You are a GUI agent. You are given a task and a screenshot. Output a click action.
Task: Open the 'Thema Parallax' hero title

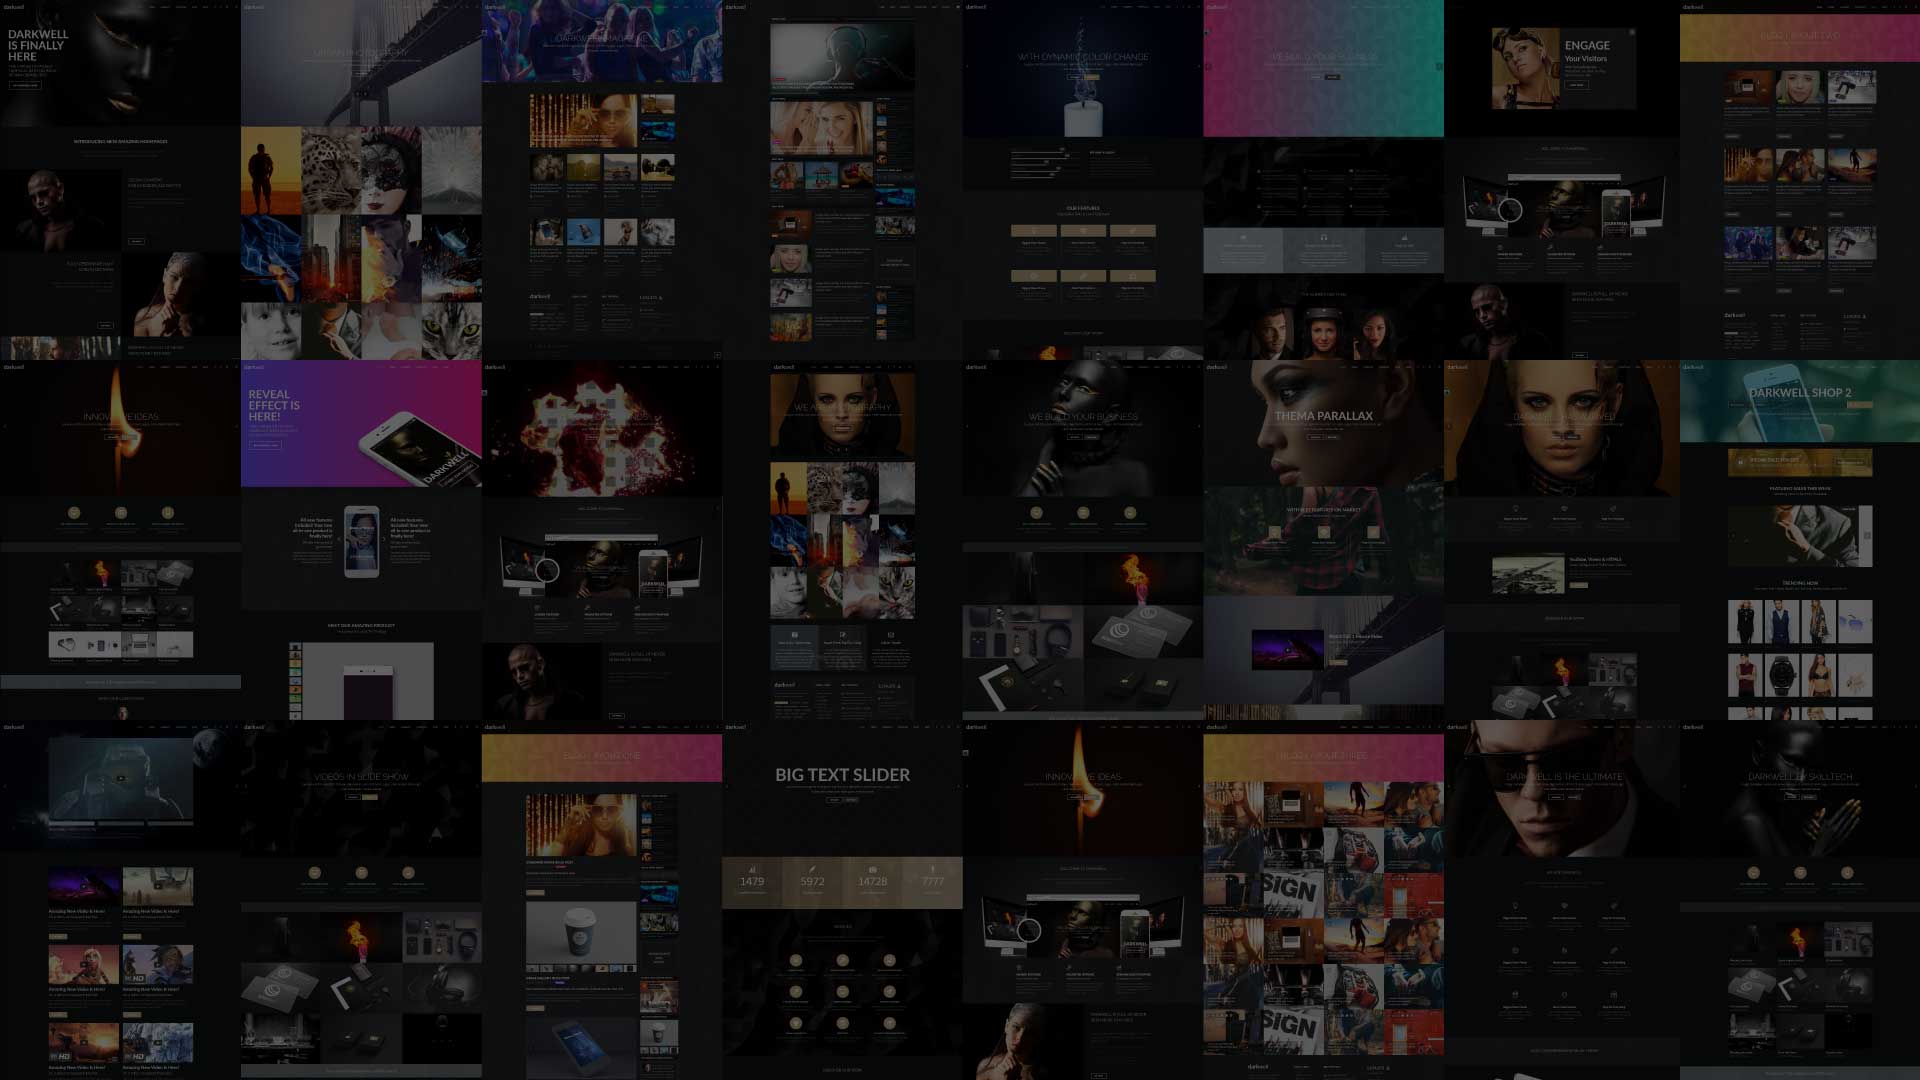1323,416
